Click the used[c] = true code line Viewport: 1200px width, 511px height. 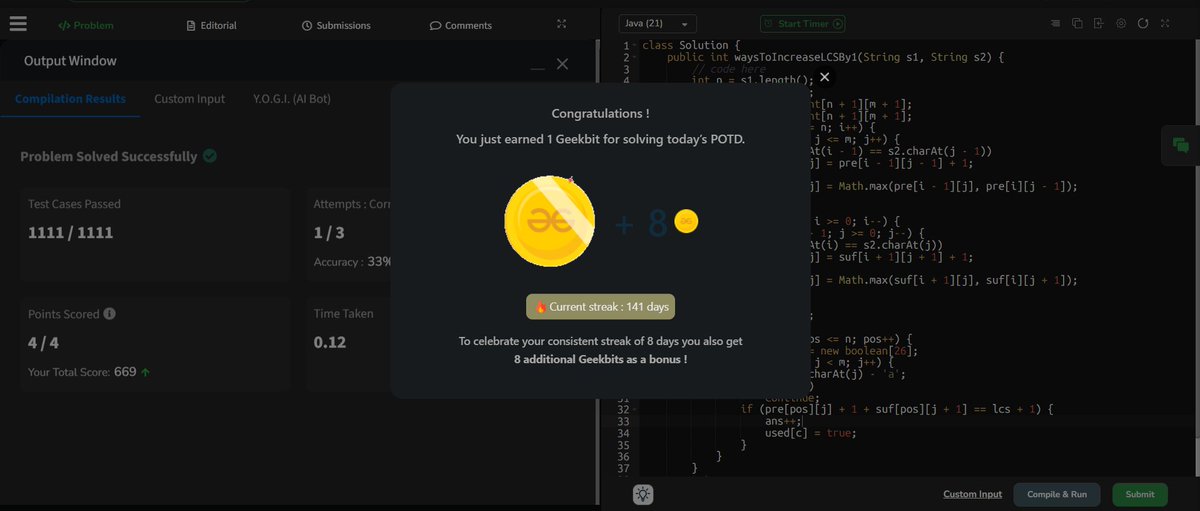click(811, 433)
